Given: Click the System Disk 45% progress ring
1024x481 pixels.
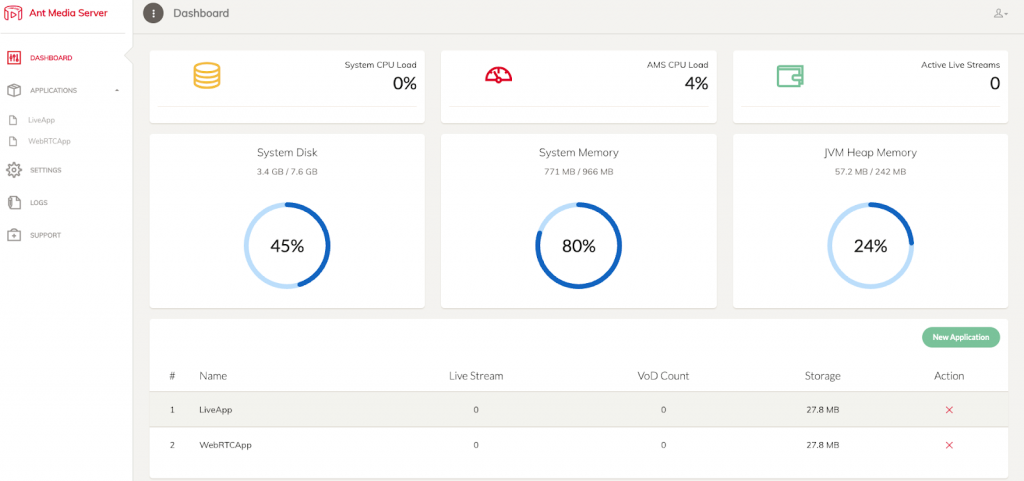Looking at the screenshot, I should pos(287,245).
